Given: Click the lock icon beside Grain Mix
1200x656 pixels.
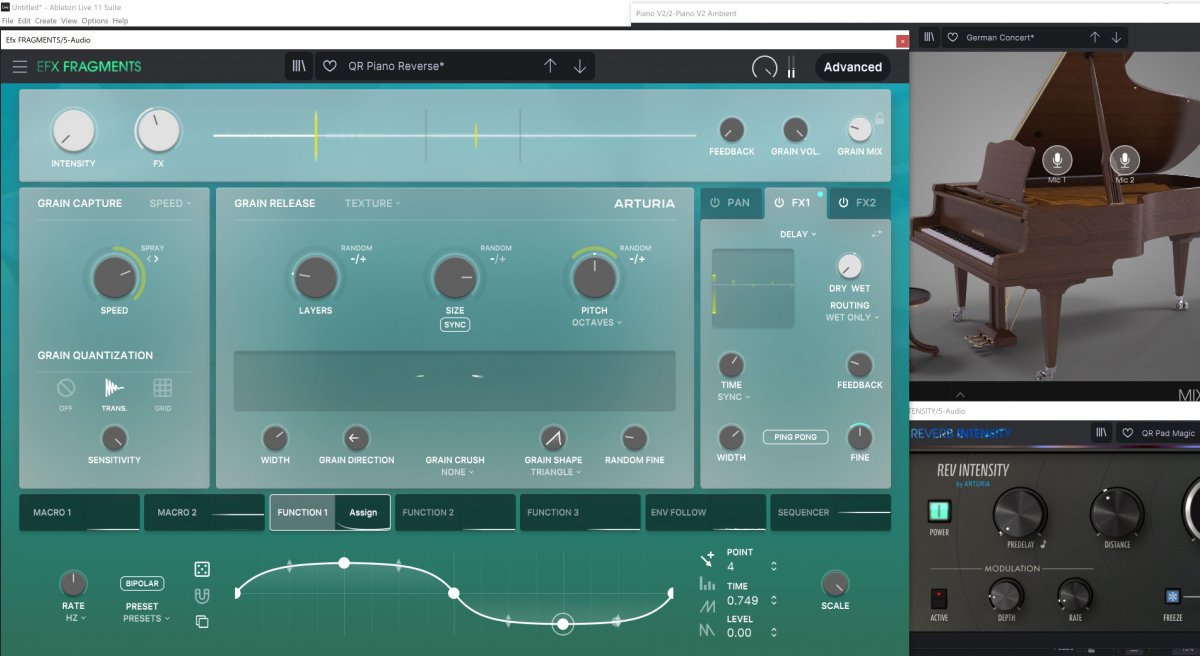Looking at the screenshot, I should pyautogui.click(x=879, y=119).
